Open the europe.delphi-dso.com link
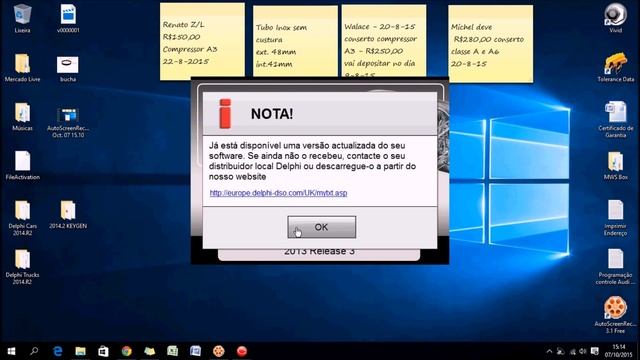The width and height of the screenshot is (640, 360). point(278,193)
